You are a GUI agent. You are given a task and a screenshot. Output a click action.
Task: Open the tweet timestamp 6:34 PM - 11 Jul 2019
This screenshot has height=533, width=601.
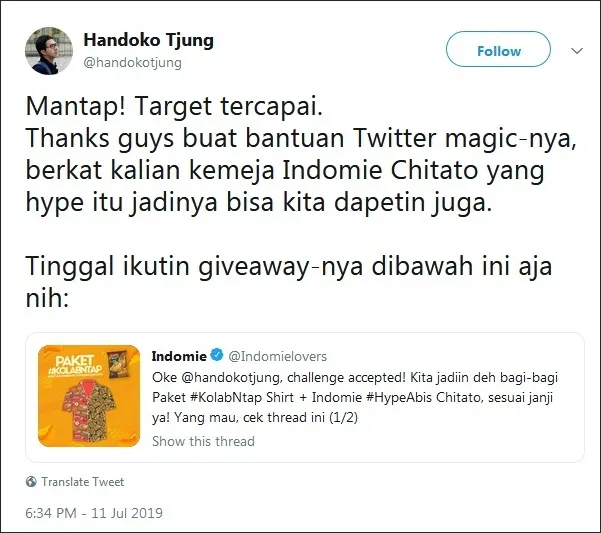pos(94,513)
